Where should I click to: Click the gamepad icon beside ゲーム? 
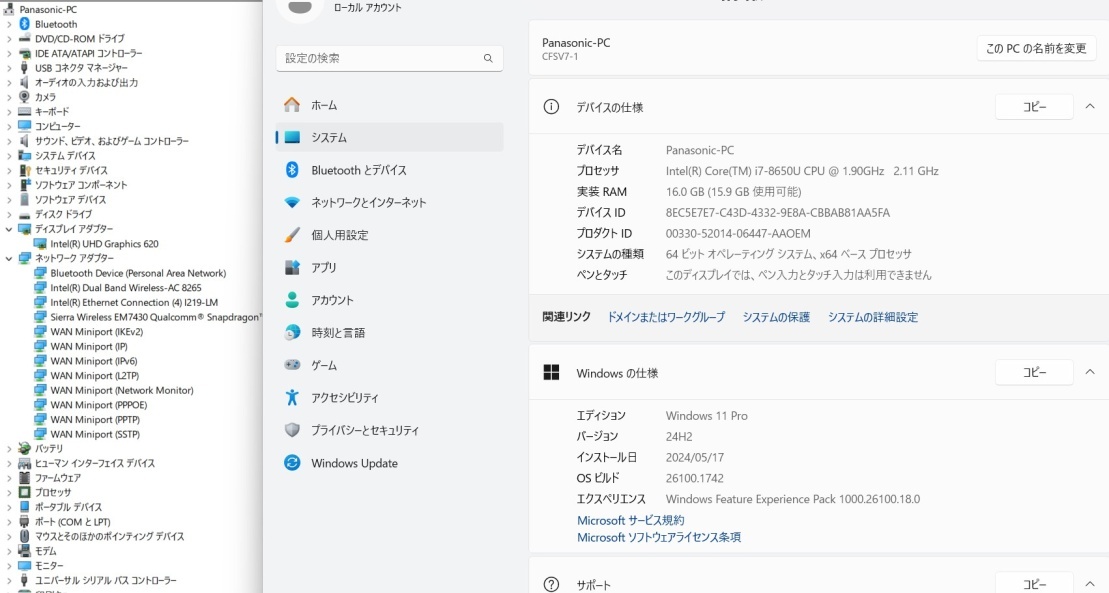(x=292, y=365)
